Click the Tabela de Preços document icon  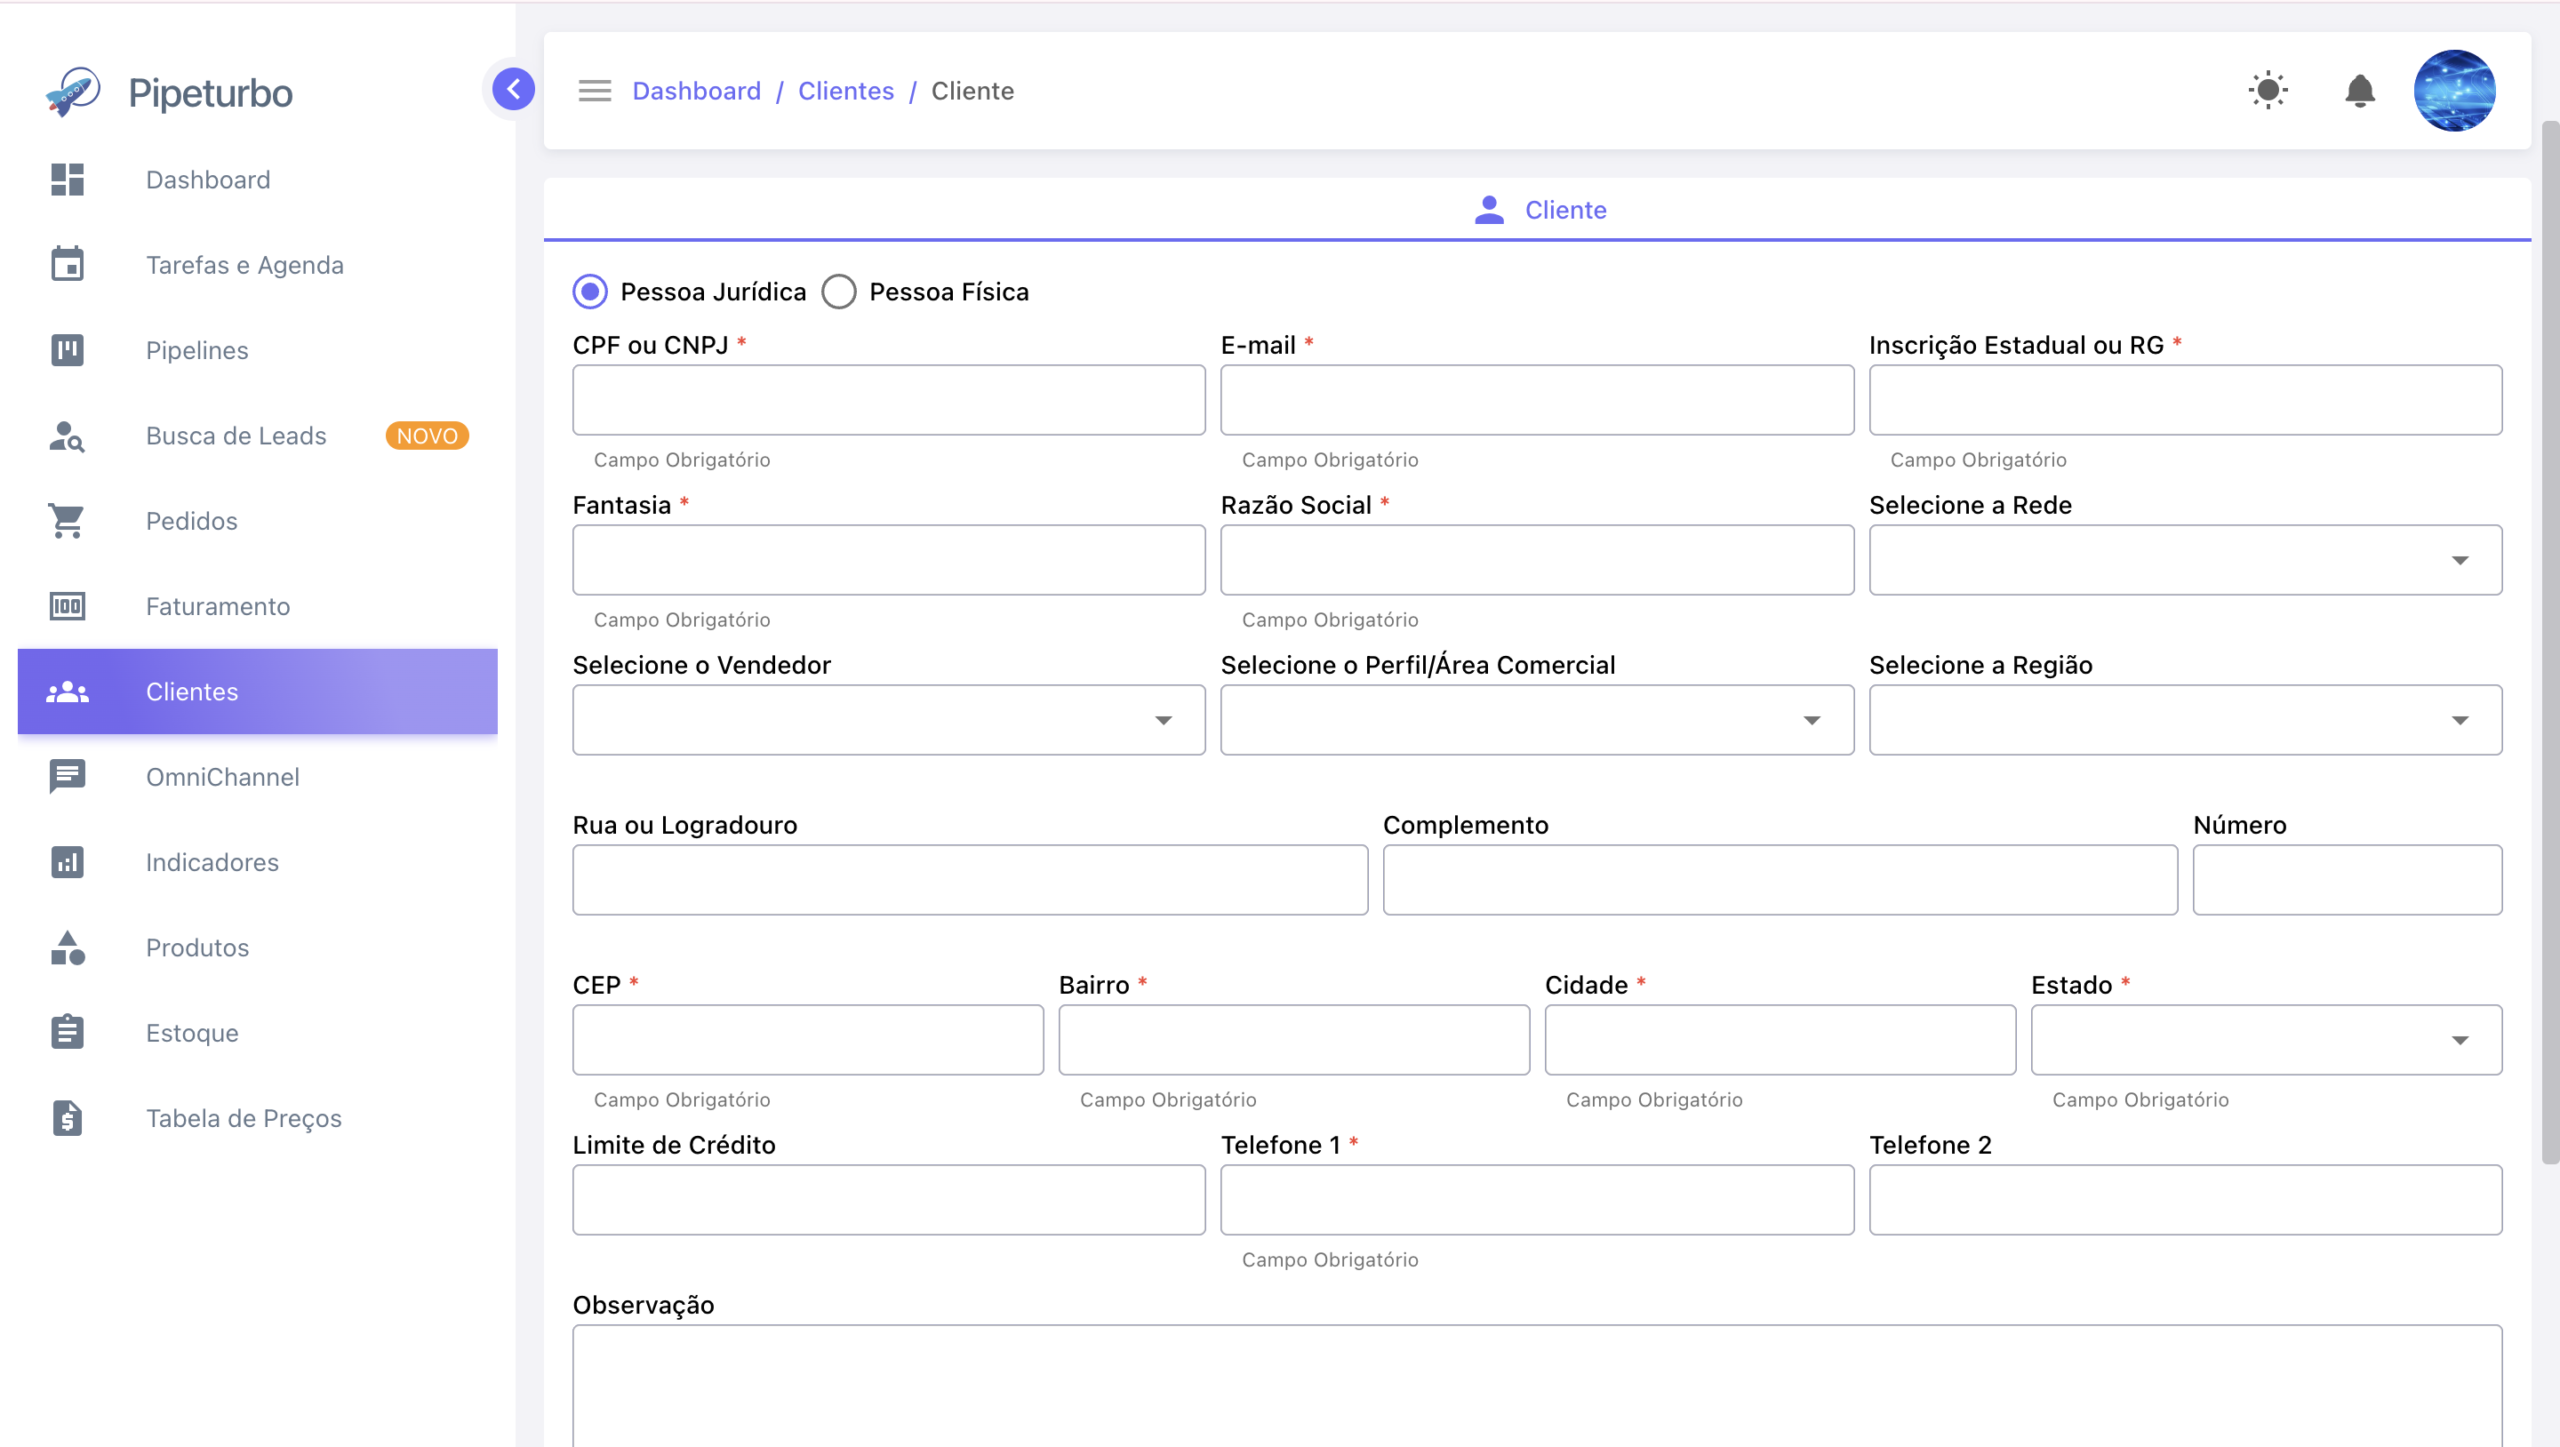[x=67, y=1118]
